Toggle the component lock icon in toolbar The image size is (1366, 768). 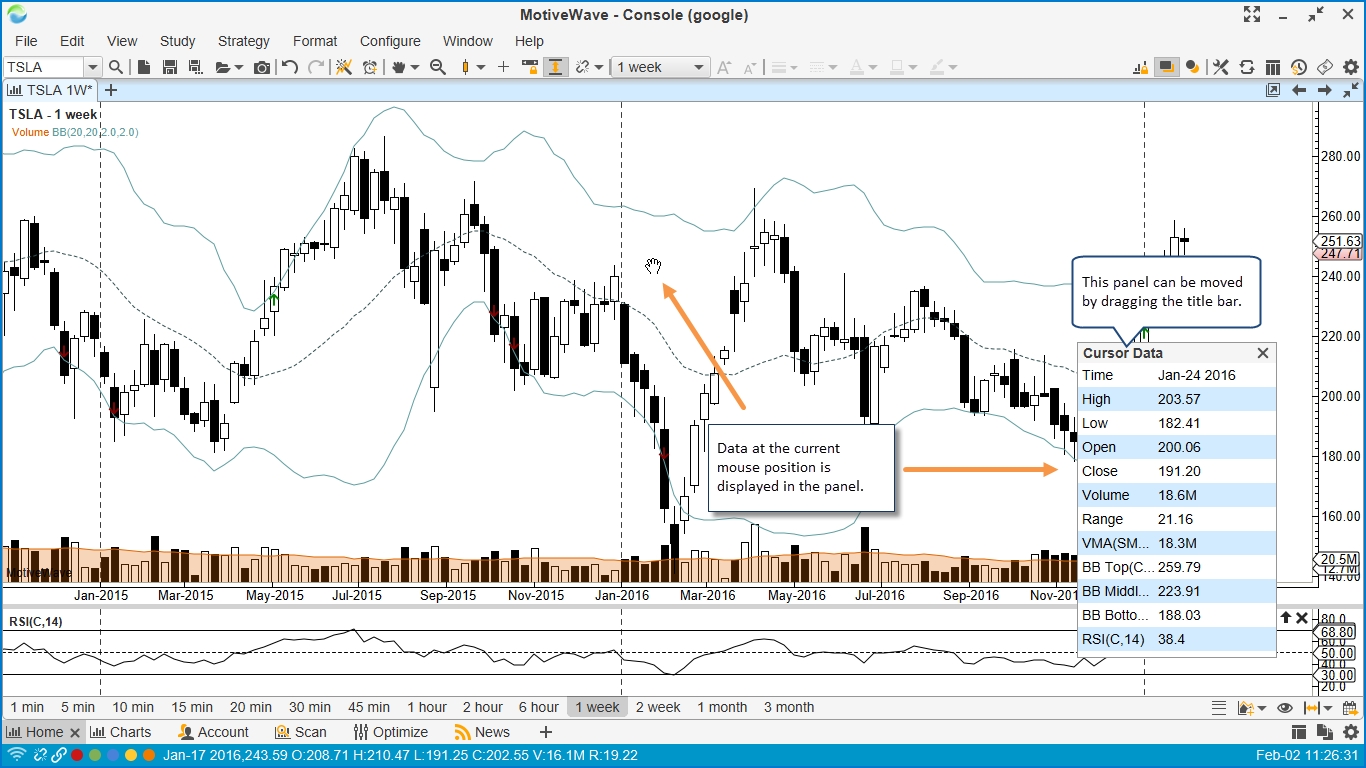coord(1140,67)
